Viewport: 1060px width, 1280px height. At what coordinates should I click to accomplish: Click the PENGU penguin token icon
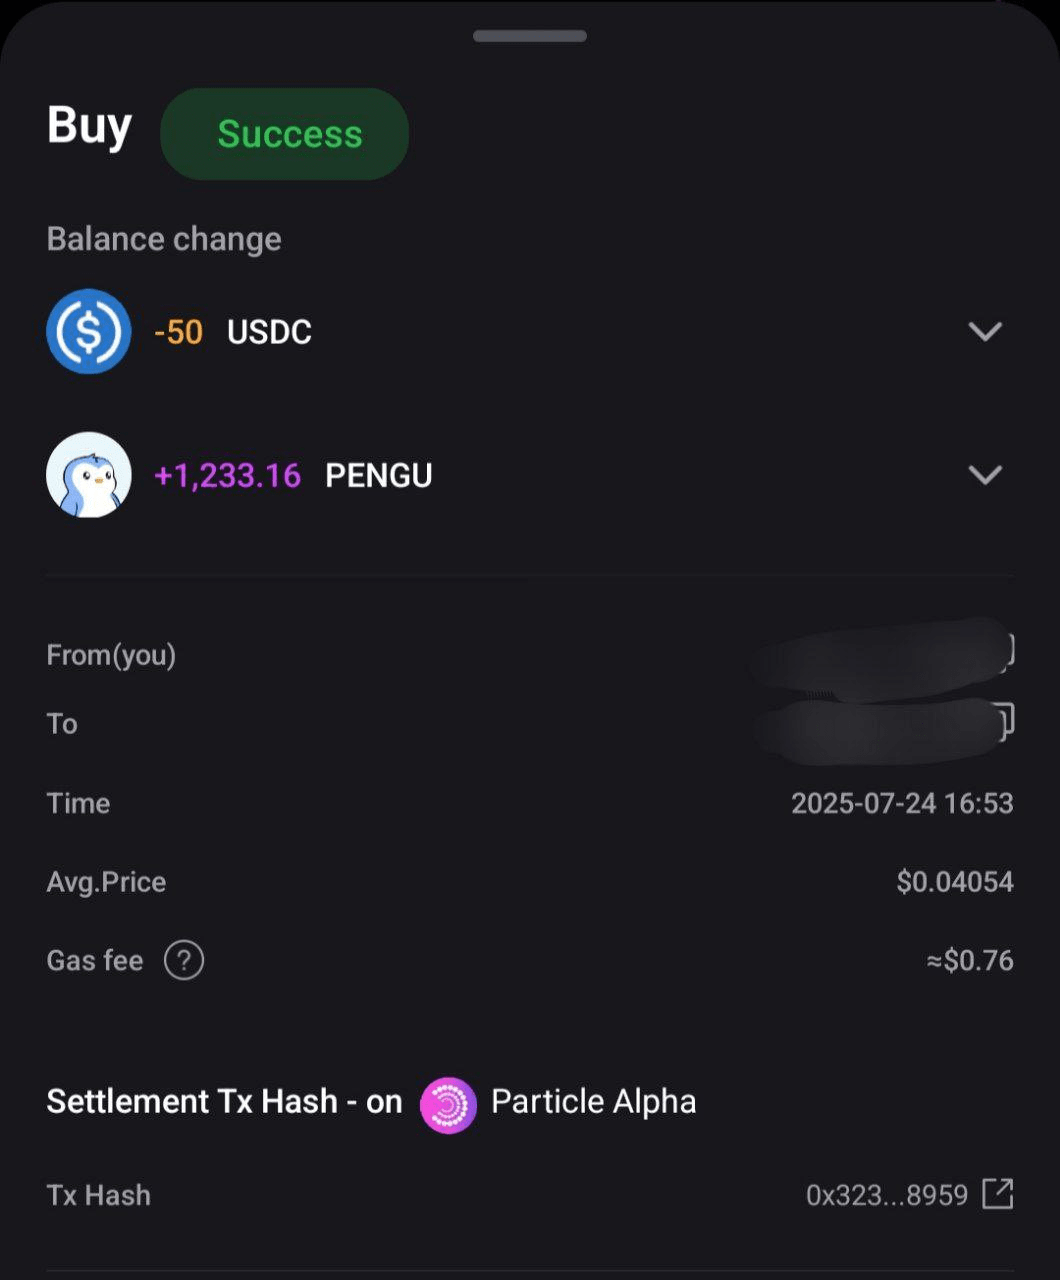click(x=89, y=475)
